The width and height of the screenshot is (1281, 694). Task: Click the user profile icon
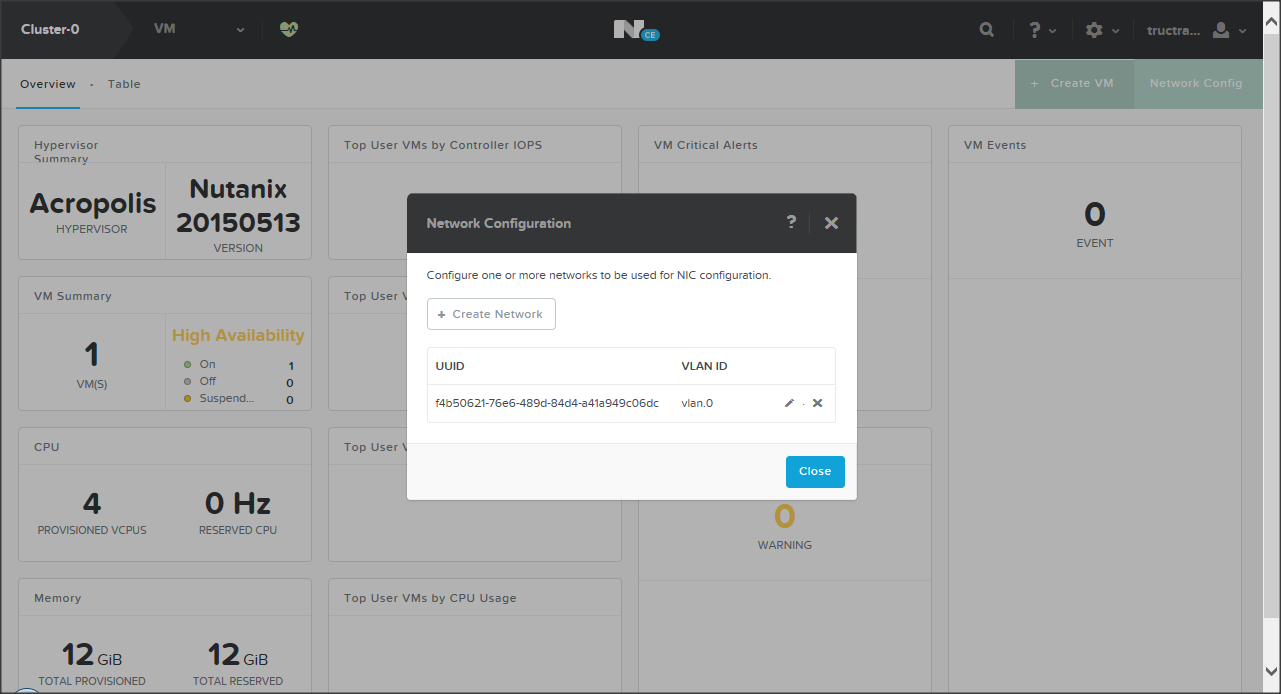1220,30
